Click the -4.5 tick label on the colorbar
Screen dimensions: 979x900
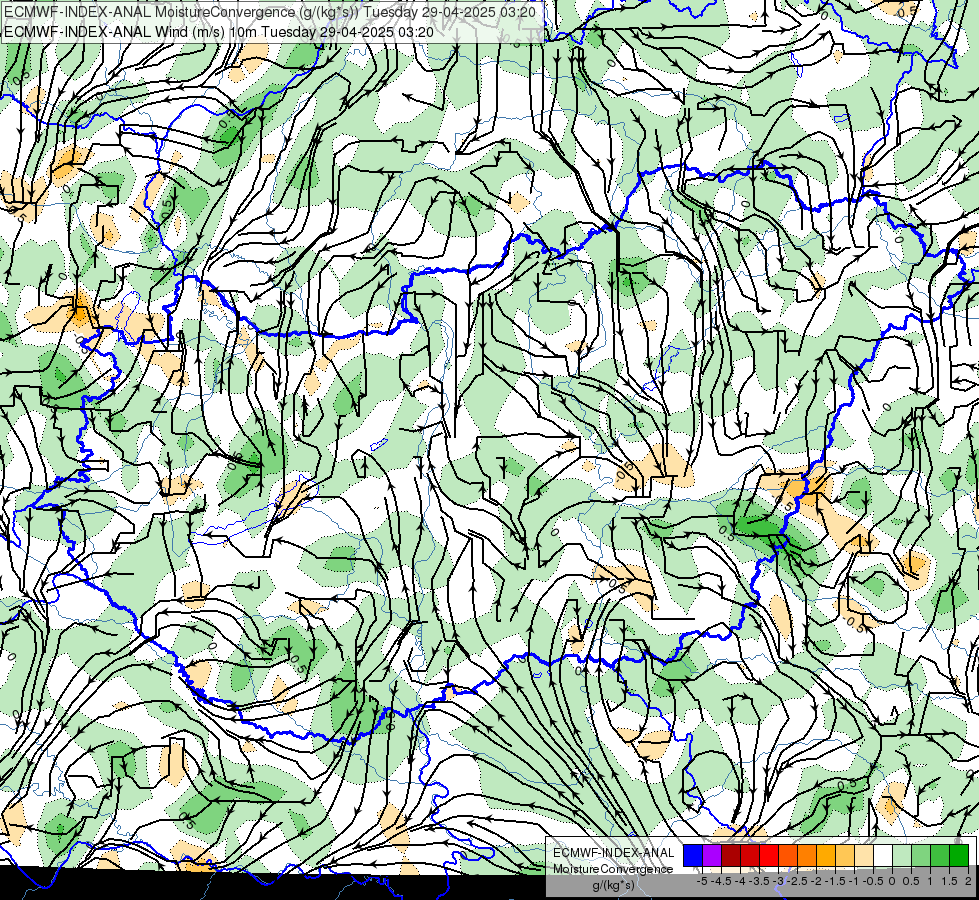point(721,881)
